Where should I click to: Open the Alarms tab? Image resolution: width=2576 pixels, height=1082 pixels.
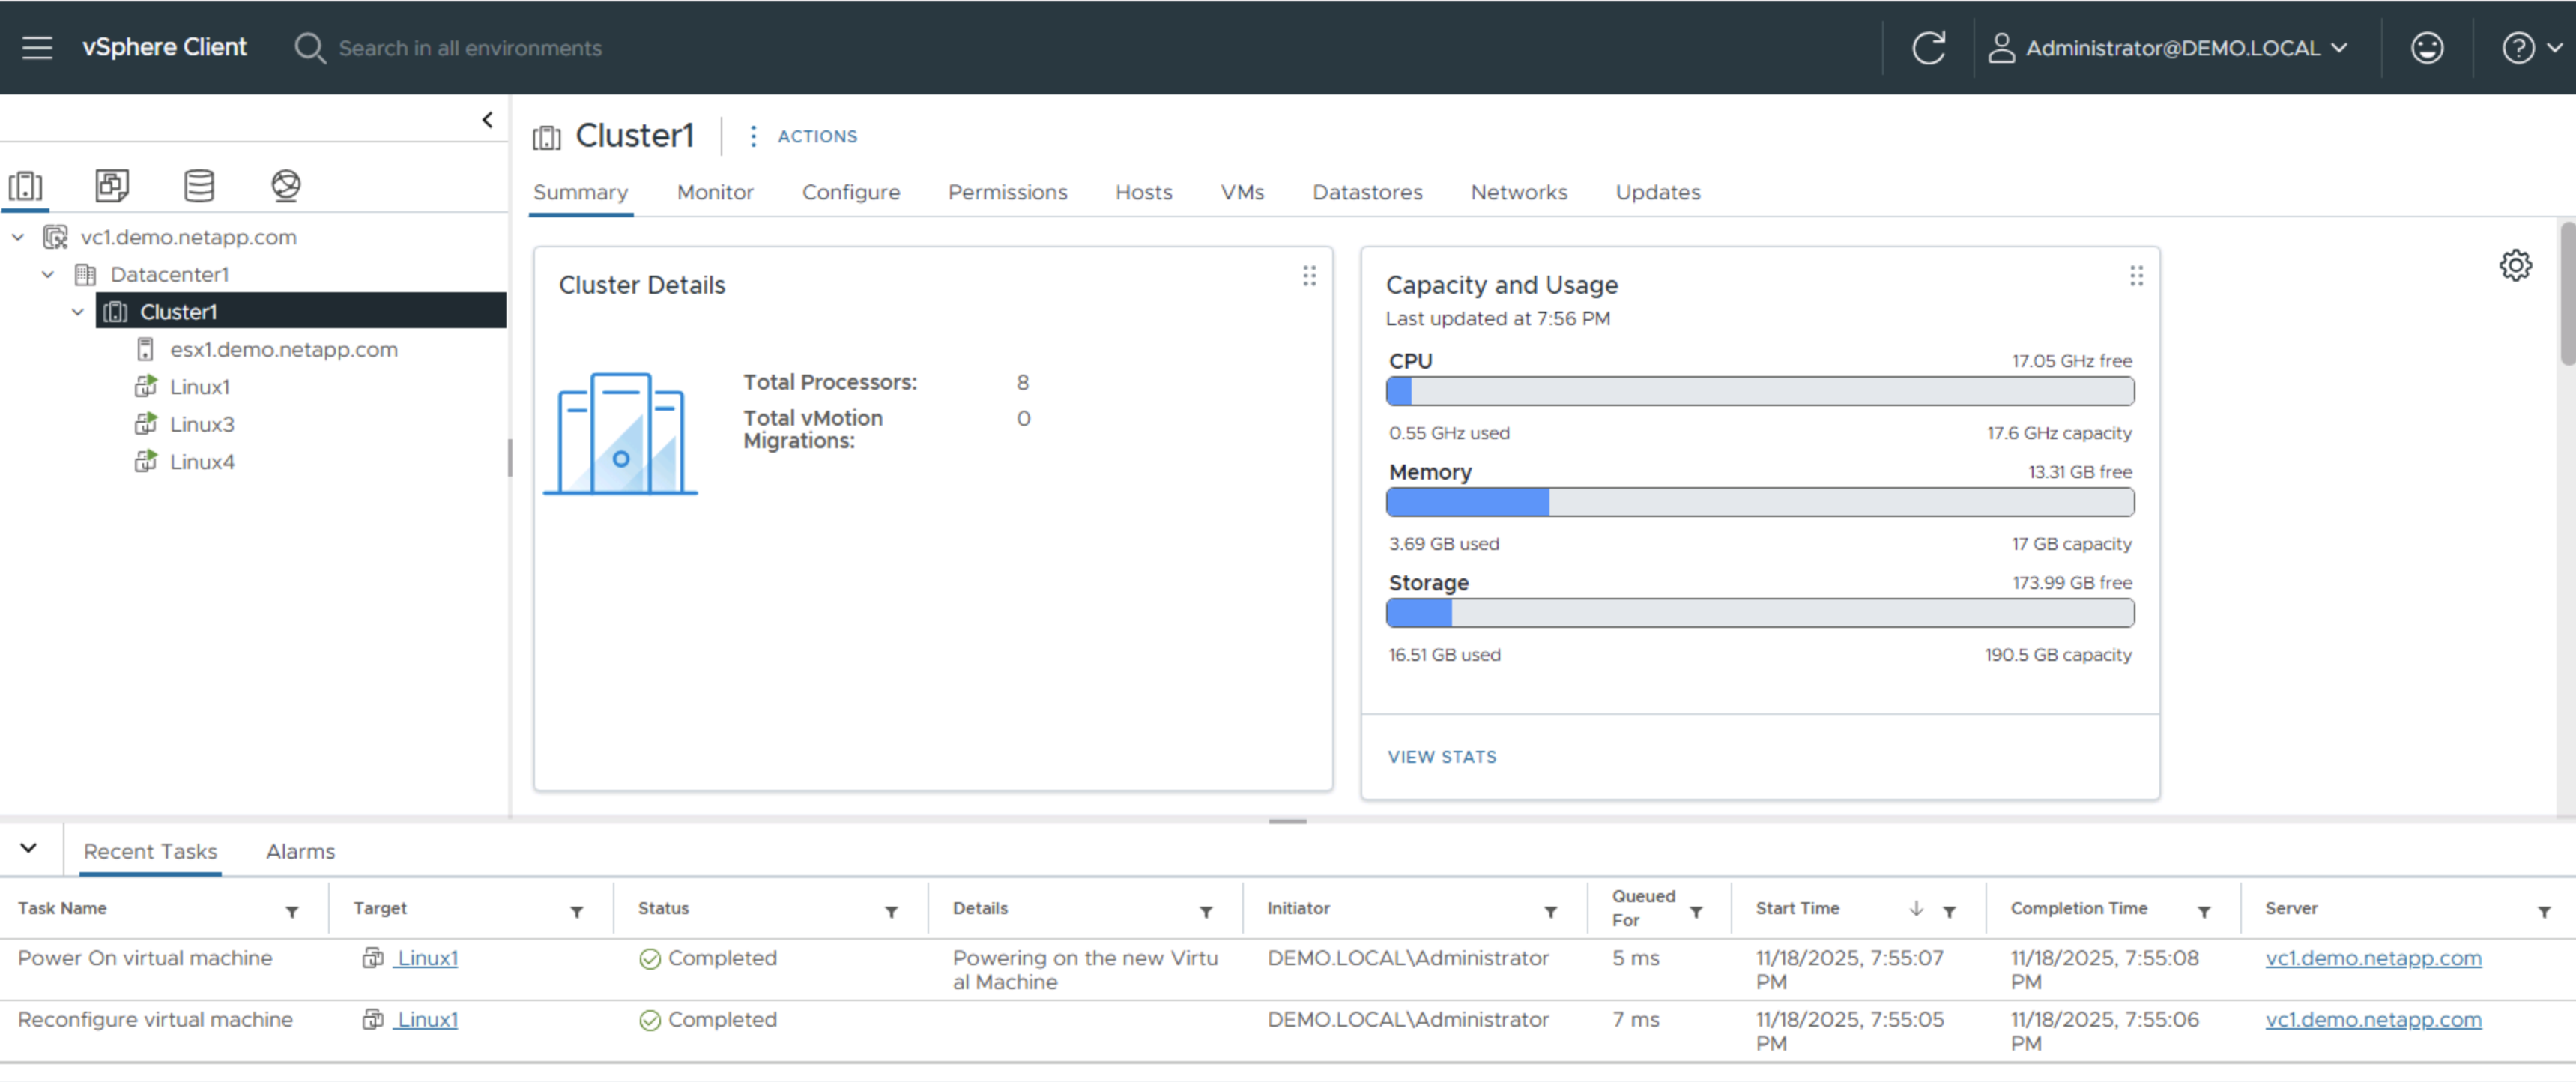(300, 851)
